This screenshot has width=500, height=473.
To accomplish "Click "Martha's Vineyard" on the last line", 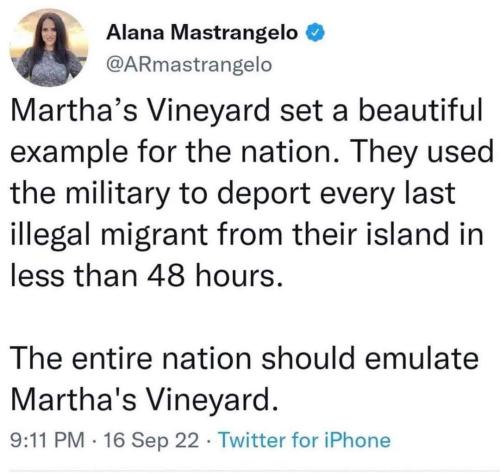I will click(x=144, y=400).
